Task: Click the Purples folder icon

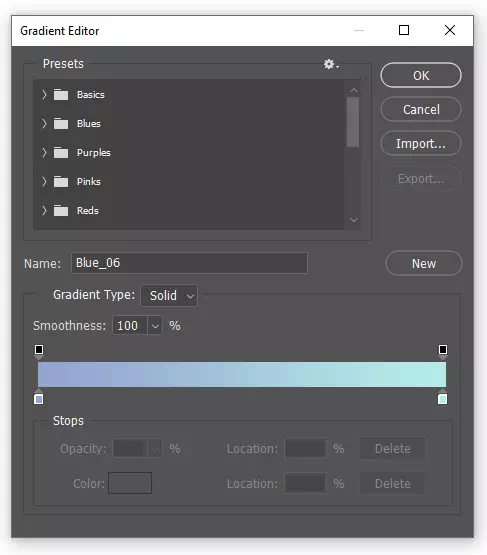Action: coord(61,153)
